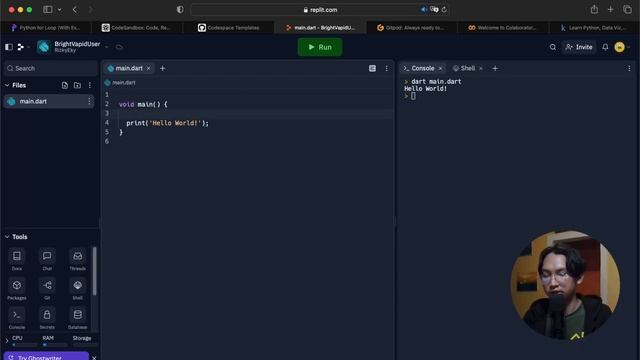Click the Hello World! console output
This screenshot has height=360, width=640.
426,89
